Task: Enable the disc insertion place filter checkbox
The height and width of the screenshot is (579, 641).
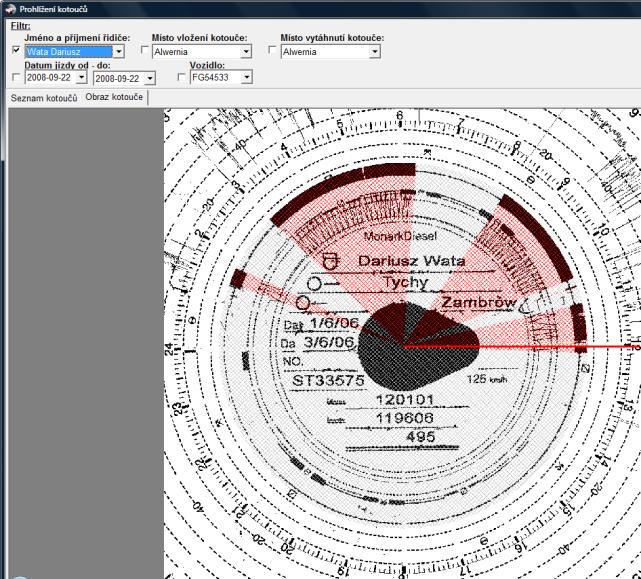Action: pos(144,49)
